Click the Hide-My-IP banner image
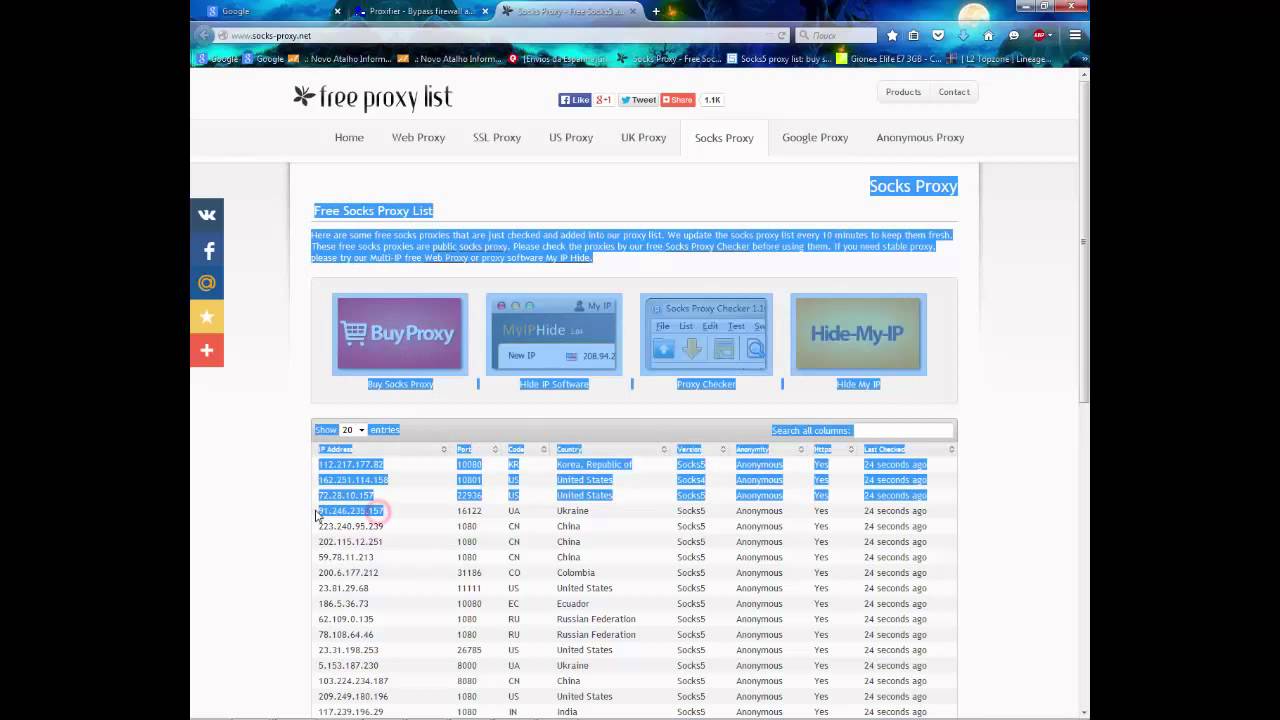Screen dimensions: 1280x720 click(858, 334)
